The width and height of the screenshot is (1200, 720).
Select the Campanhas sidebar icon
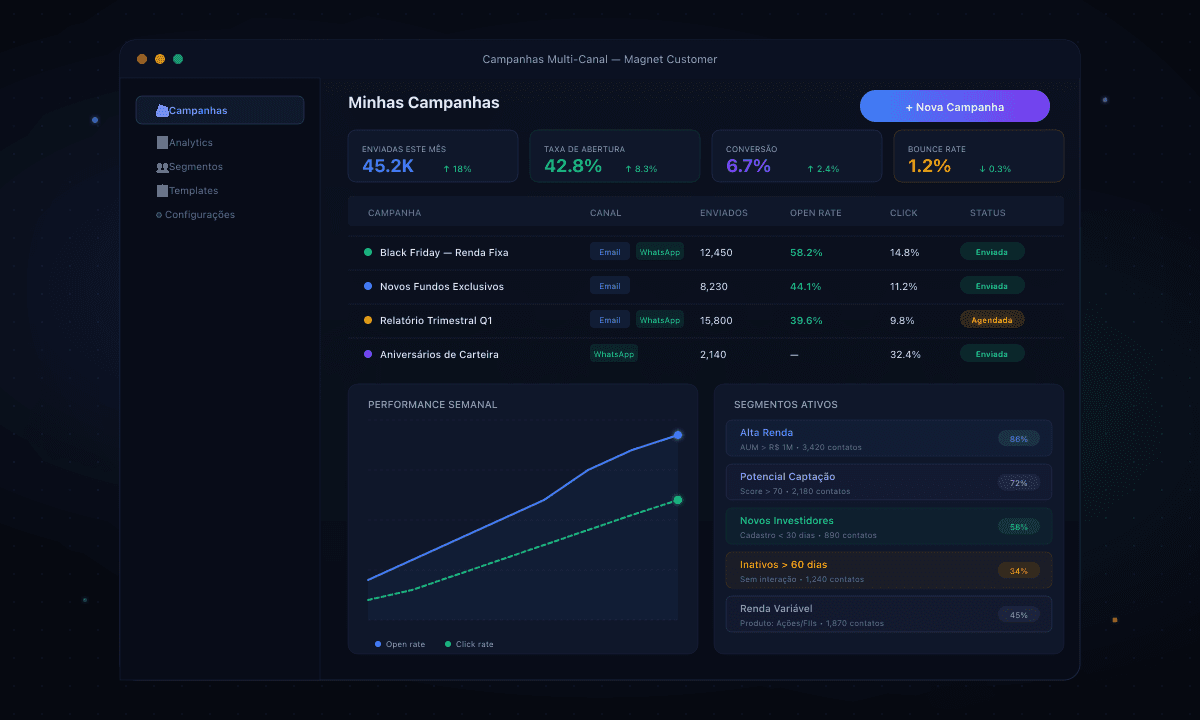tap(162, 110)
